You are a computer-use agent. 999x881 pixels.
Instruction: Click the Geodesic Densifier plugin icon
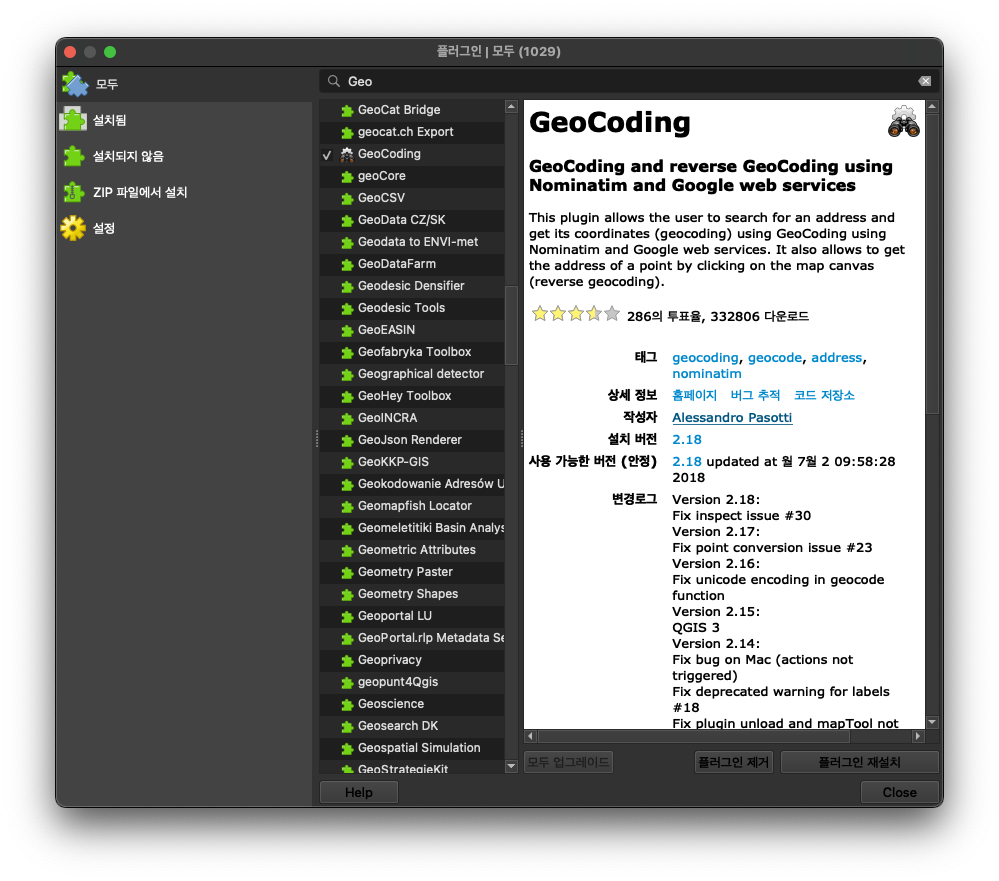(347, 287)
